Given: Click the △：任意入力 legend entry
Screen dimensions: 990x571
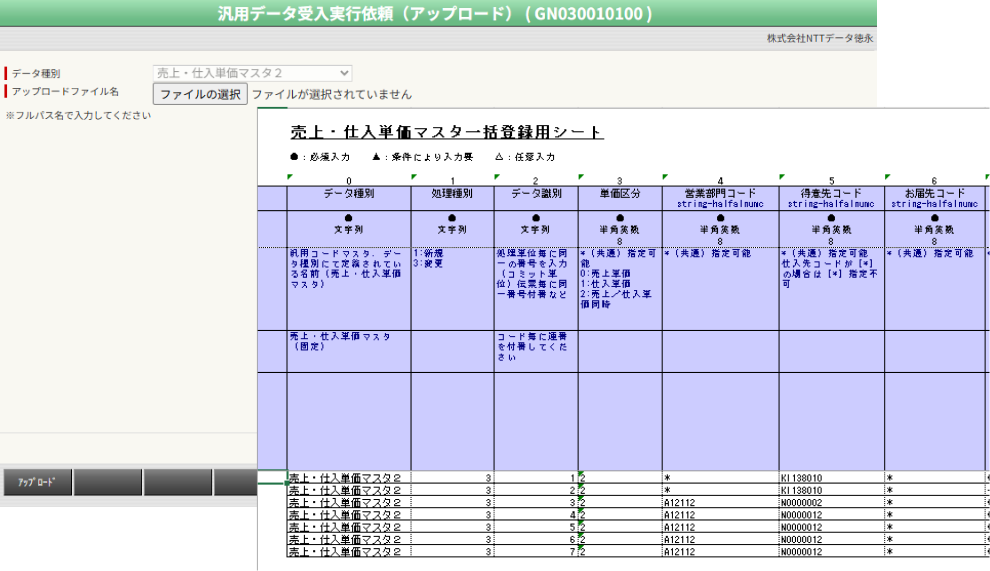Looking at the screenshot, I should (x=525, y=157).
